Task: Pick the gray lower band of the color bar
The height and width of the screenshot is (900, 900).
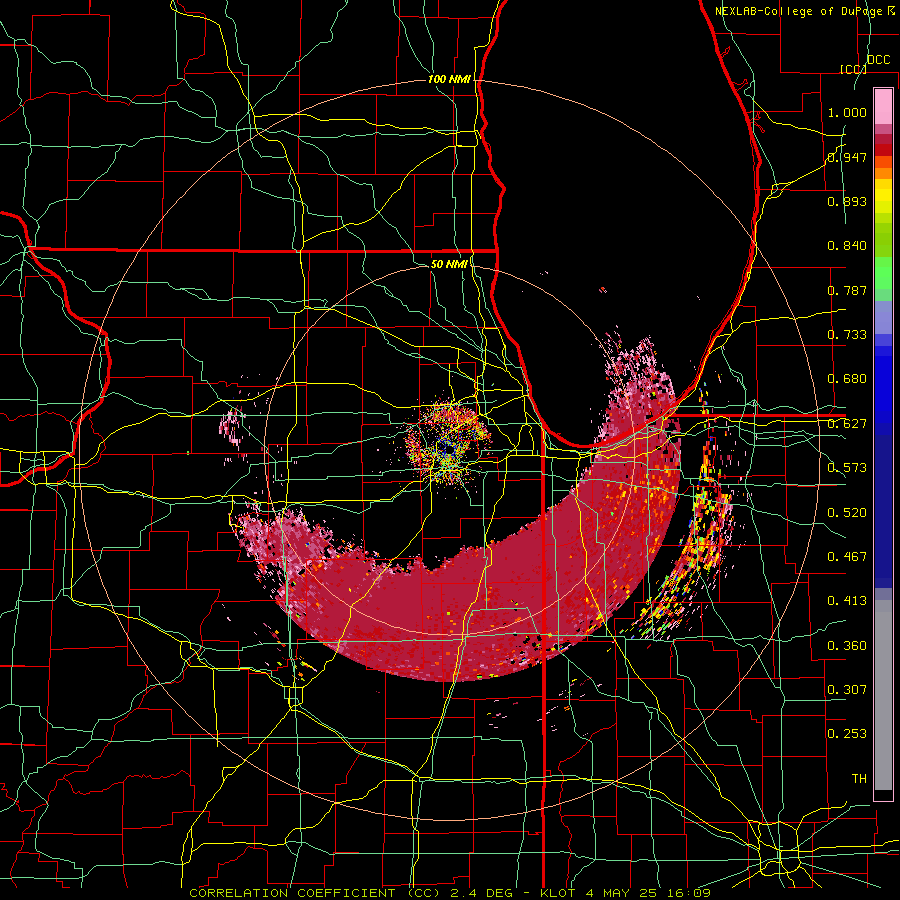Action: tap(883, 695)
